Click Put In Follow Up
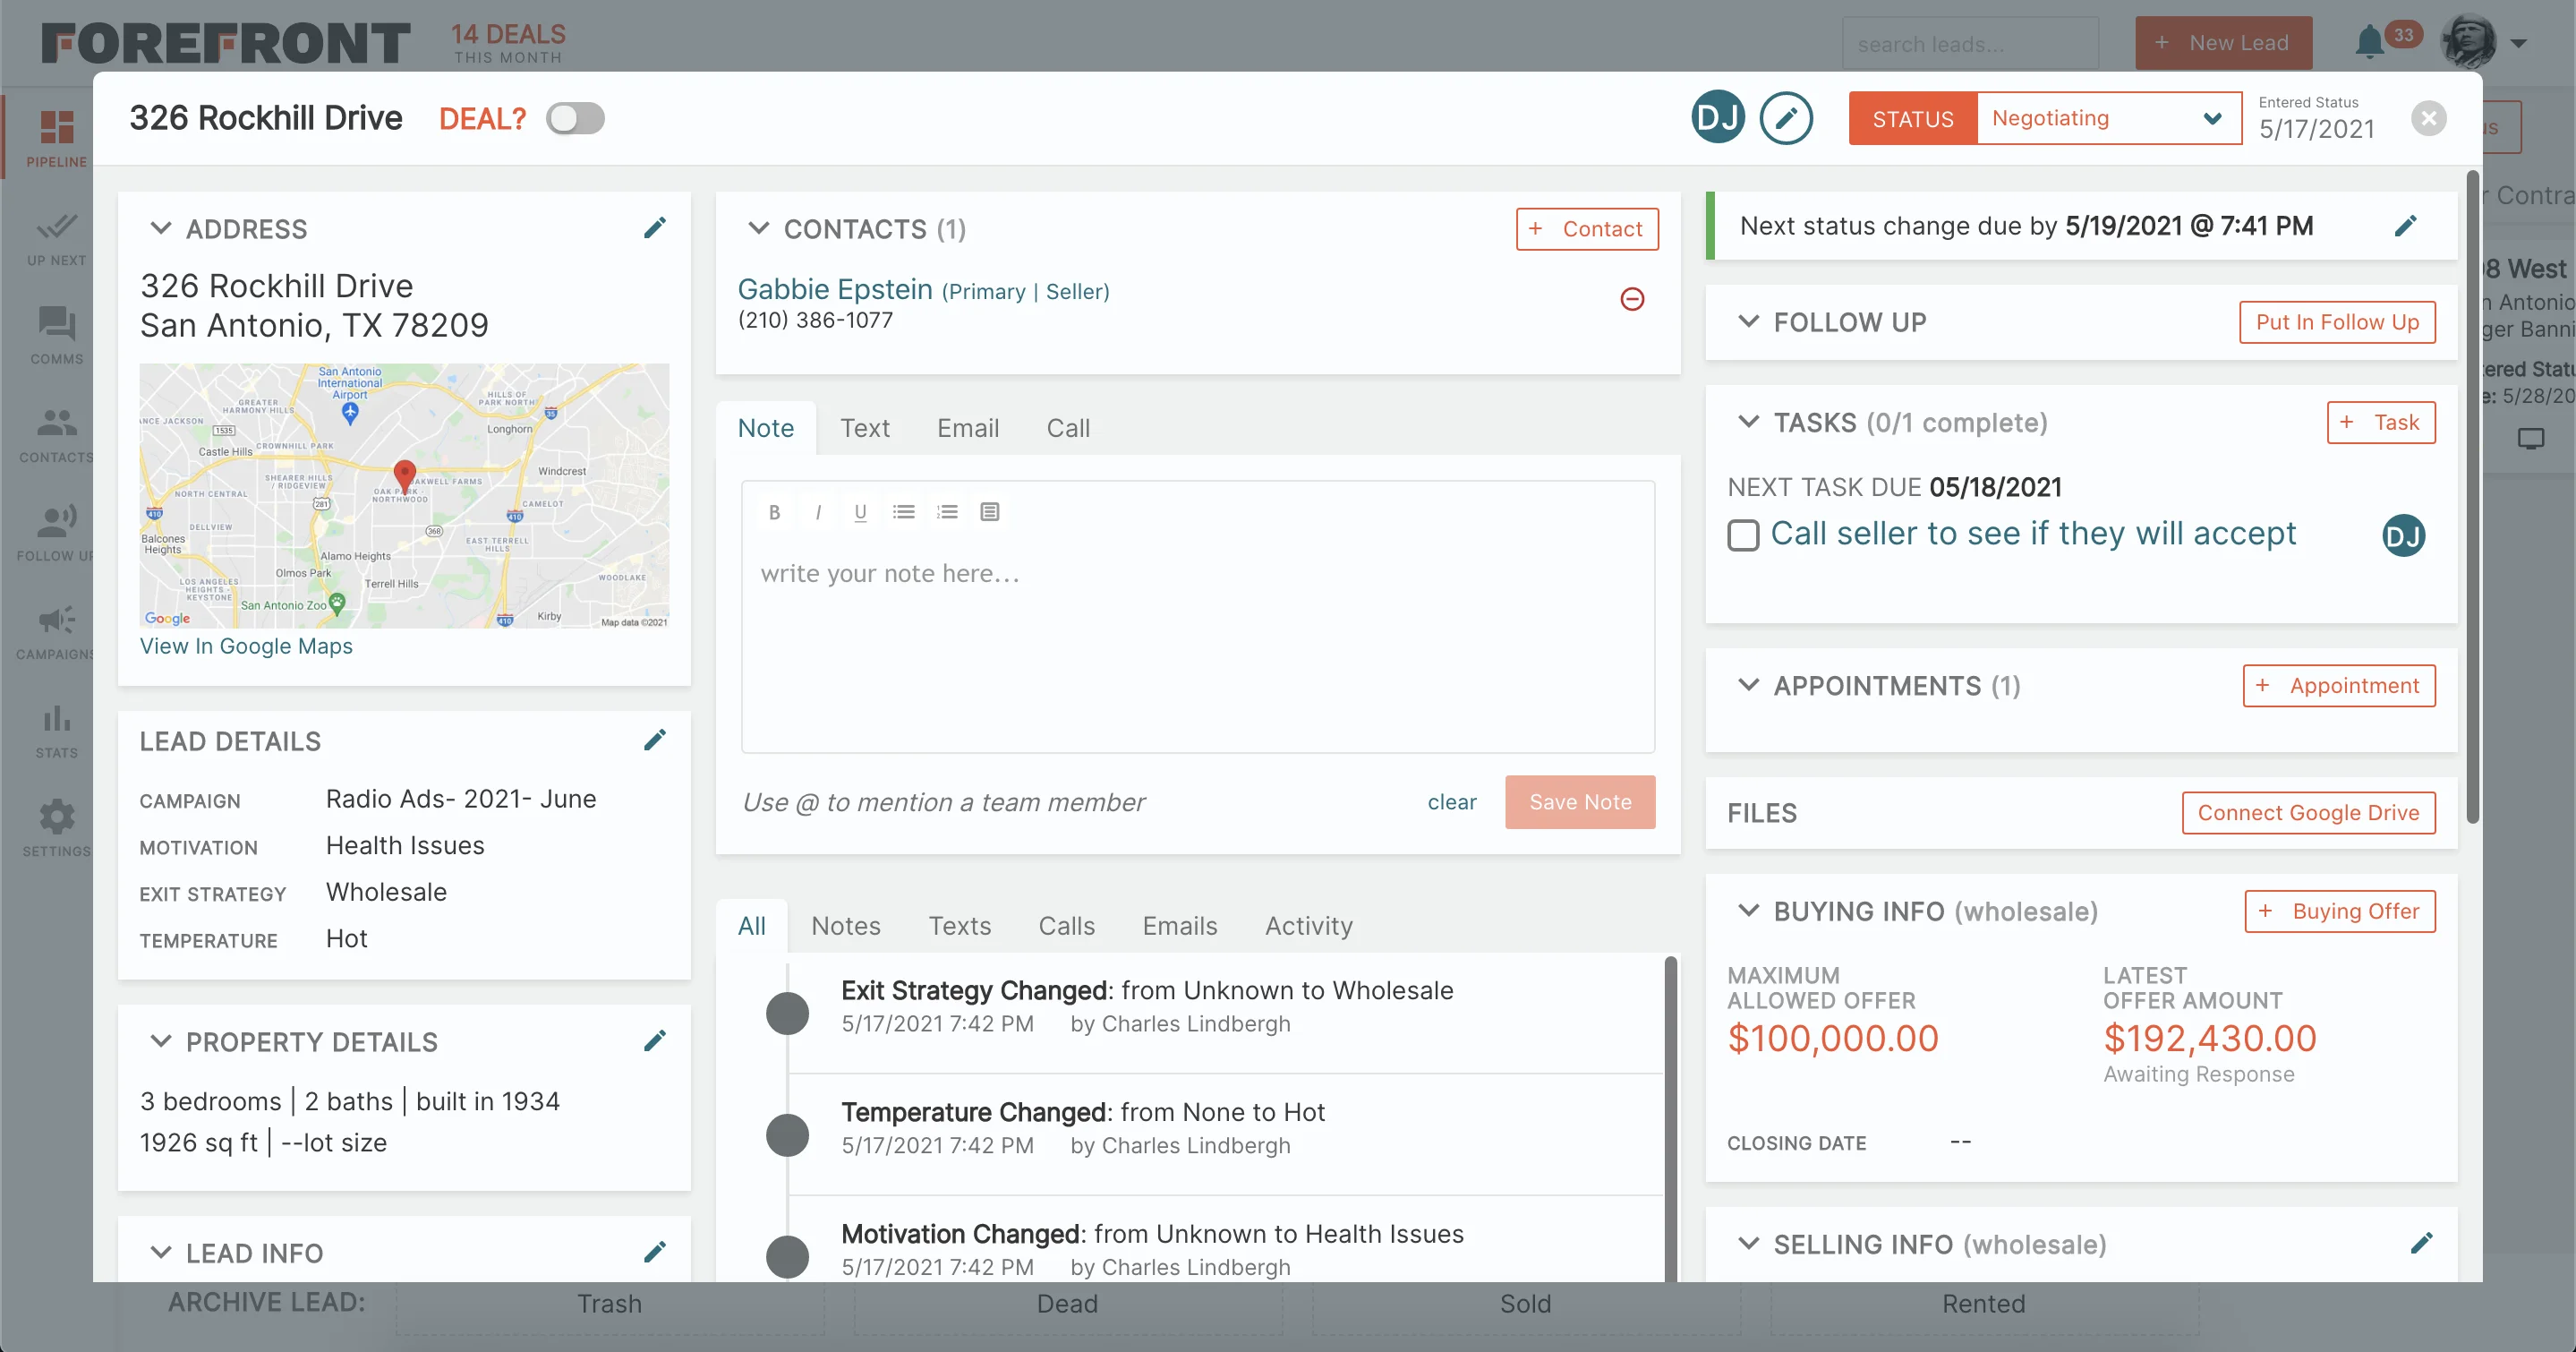The image size is (2576, 1352). pyautogui.click(x=2337, y=322)
